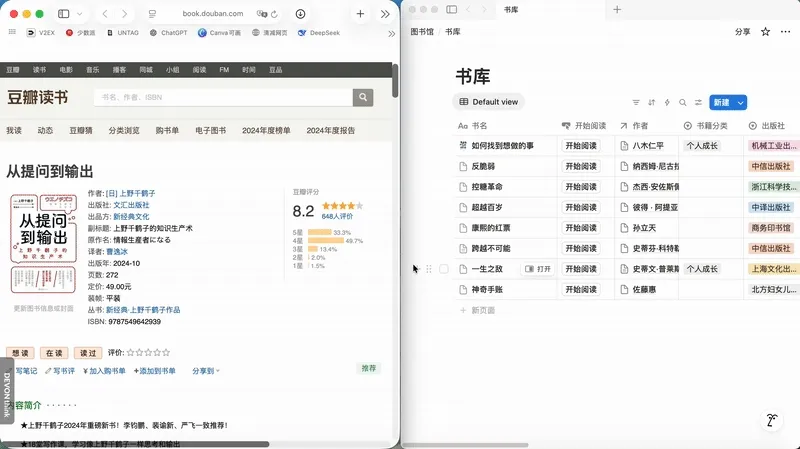The image size is (800, 449).
Task: Click the translate icon in address bar
Action: [x=262, y=14]
